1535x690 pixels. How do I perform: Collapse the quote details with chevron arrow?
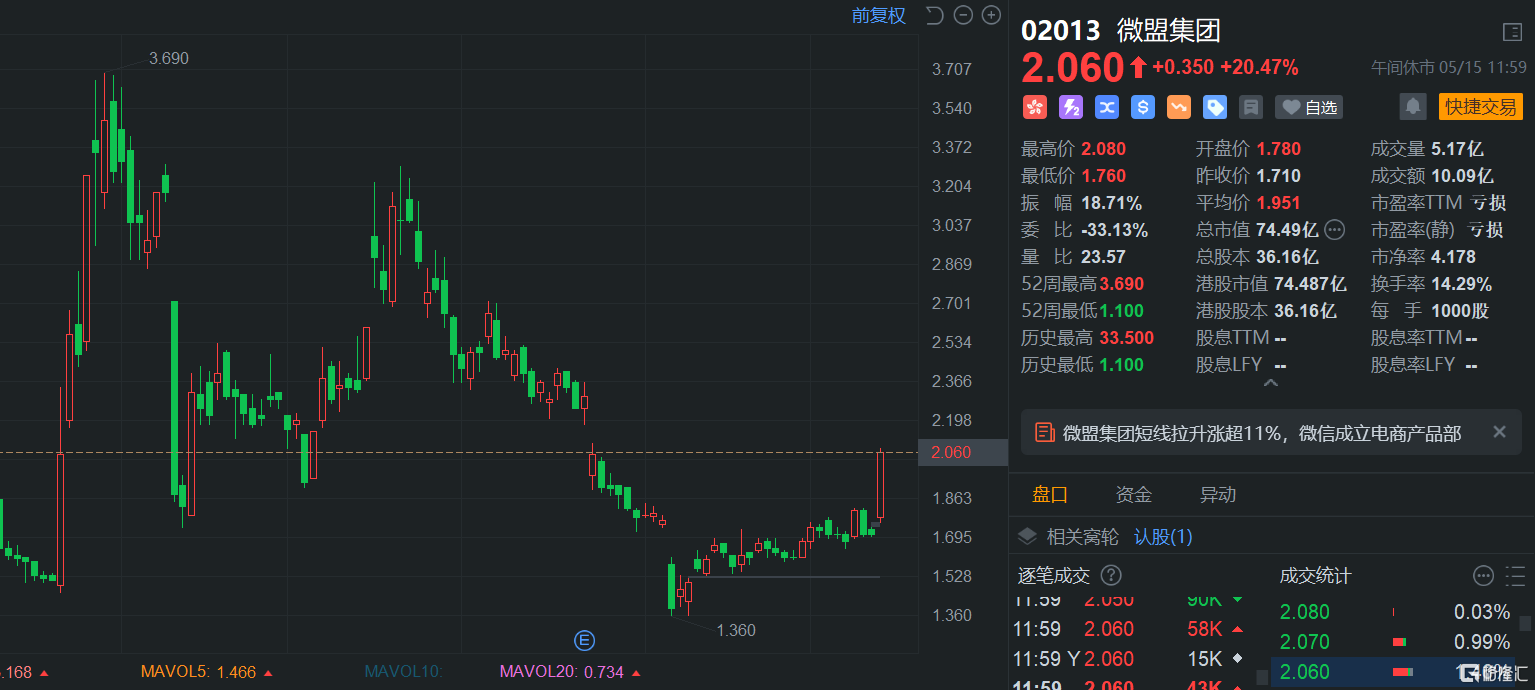[1270, 383]
